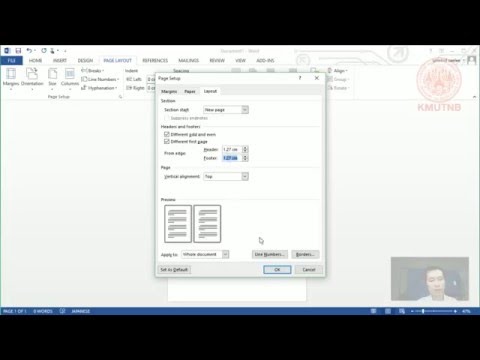The width and height of the screenshot is (480, 360).
Task: Open the FILE tab
Action: (11, 60)
